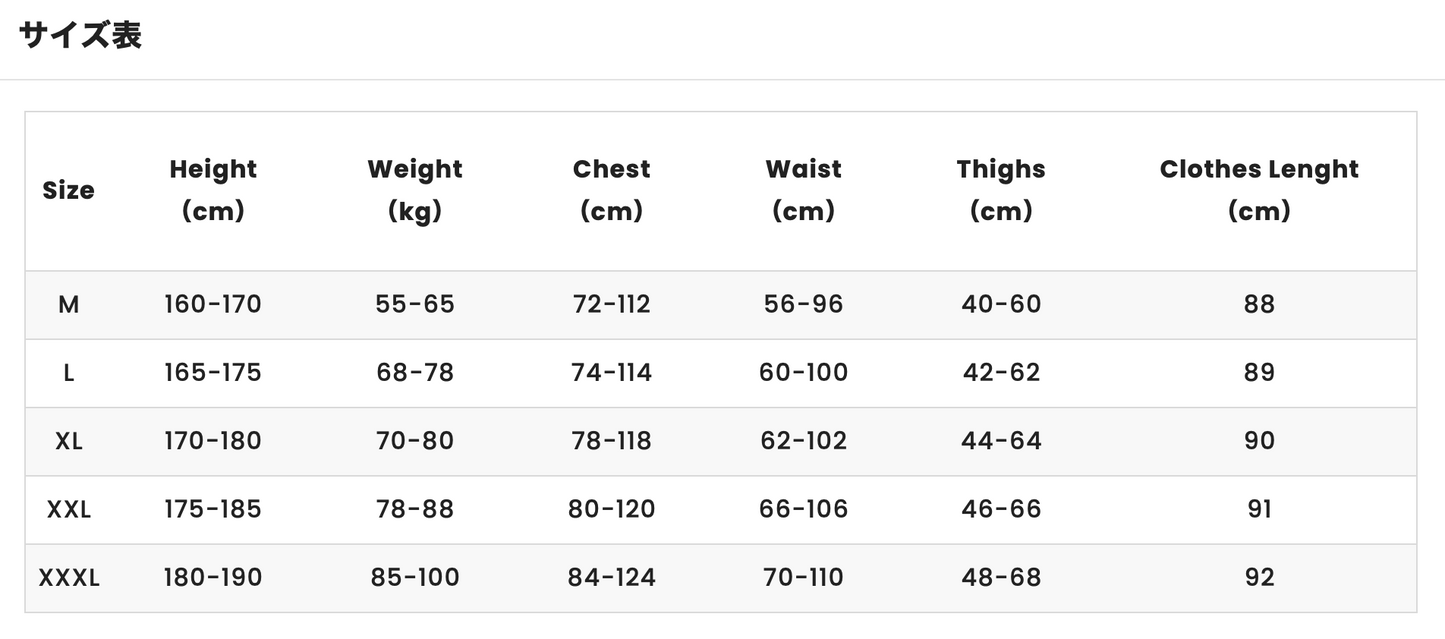1445x639 pixels.
Task: Click the 48-68 thighs cell
Action: tap(1001, 577)
